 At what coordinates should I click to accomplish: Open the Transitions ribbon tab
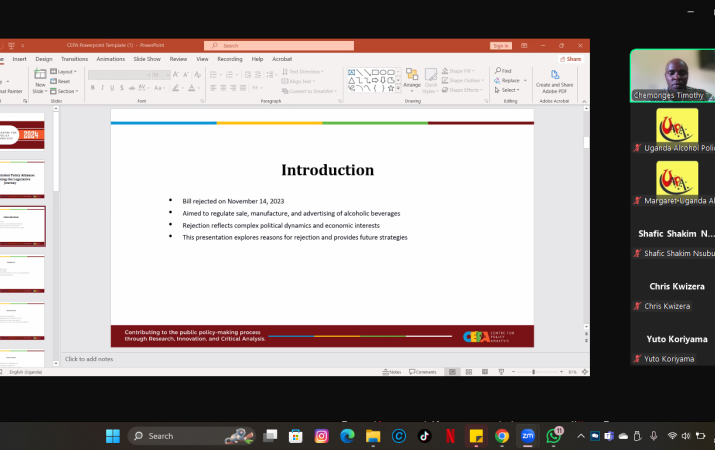pos(74,59)
